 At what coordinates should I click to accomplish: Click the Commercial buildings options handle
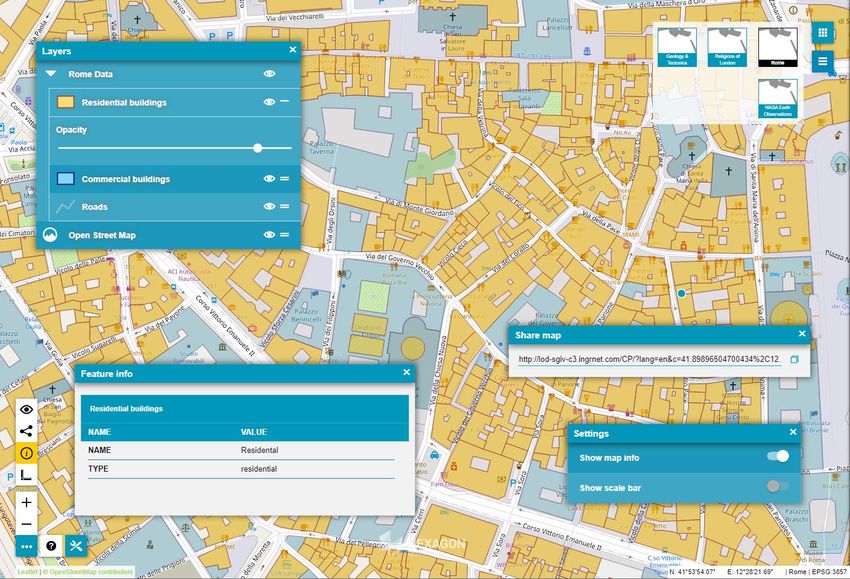click(285, 178)
